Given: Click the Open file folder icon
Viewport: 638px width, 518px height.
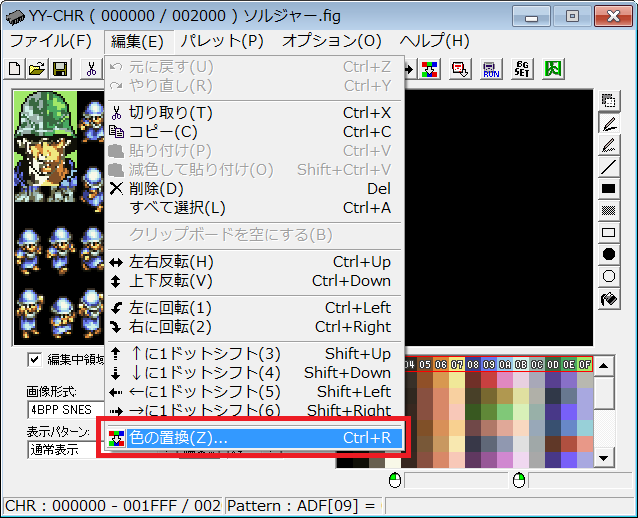Looking at the screenshot, I should click(x=37, y=69).
